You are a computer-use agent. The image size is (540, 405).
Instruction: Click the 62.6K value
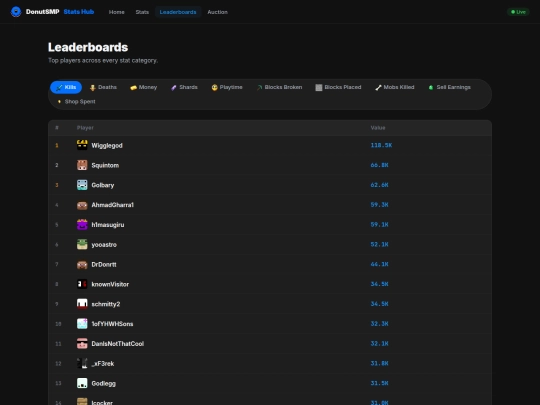click(379, 185)
